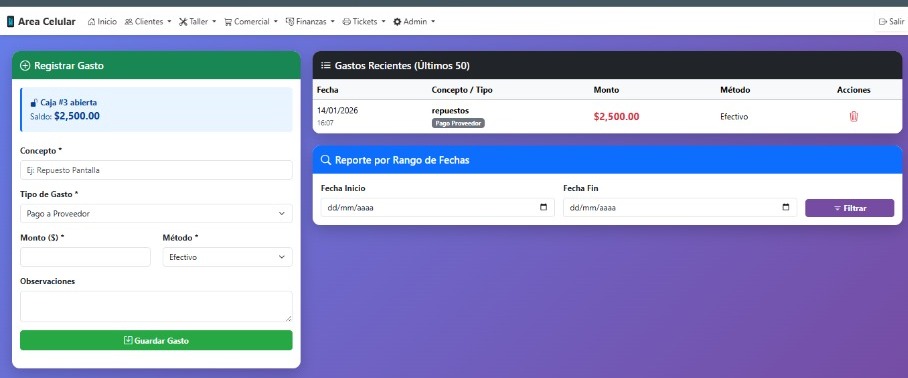Viewport: 908px width, 378px height.
Task: Click the Acciones column header
Action: pyautogui.click(x=854, y=90)
